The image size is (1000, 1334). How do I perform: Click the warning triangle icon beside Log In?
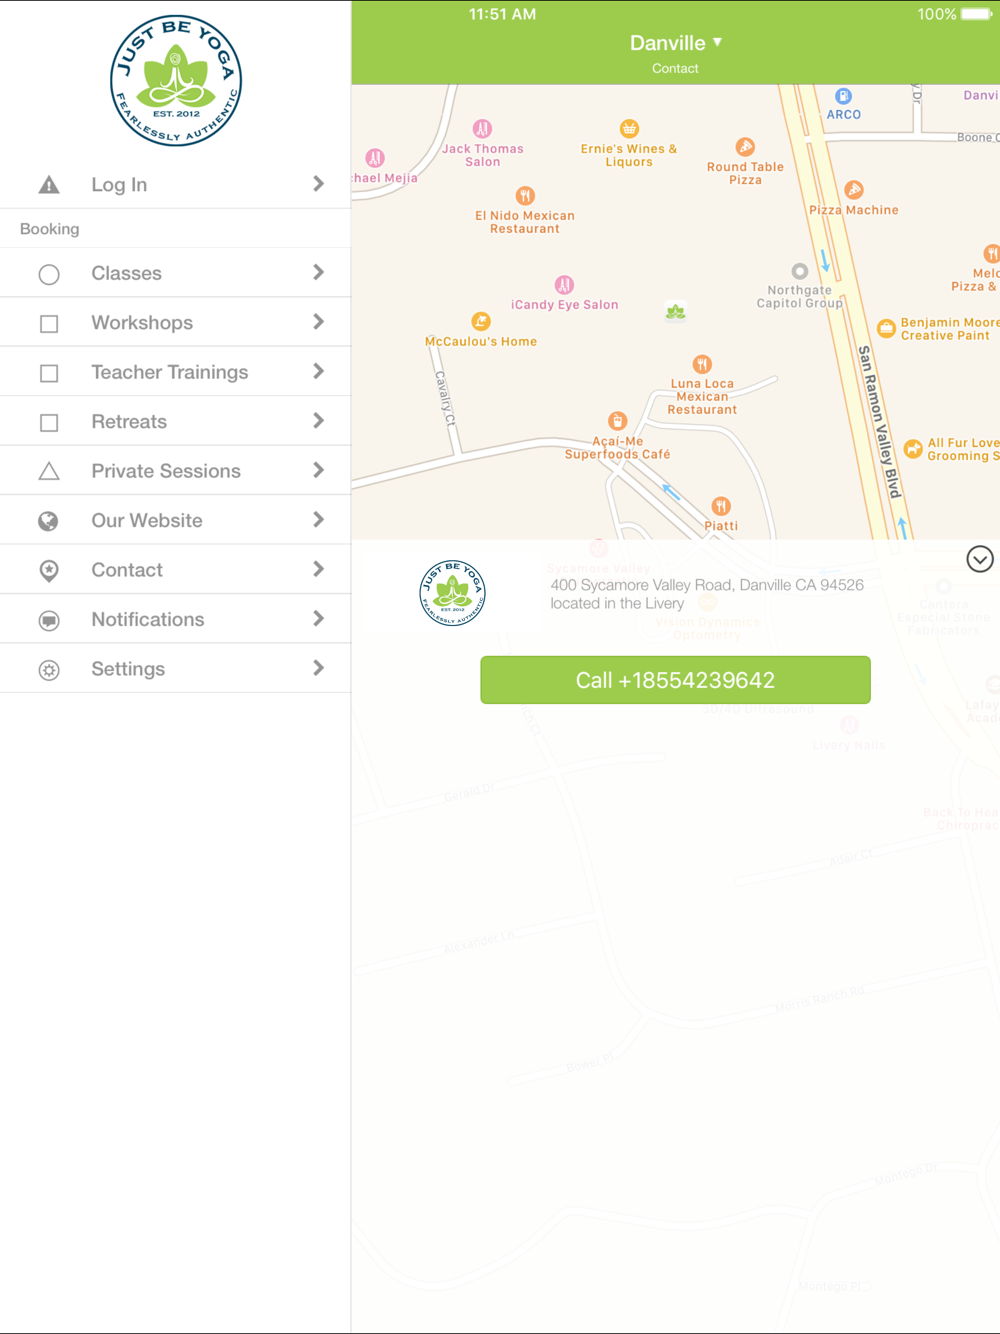[49, 185]
